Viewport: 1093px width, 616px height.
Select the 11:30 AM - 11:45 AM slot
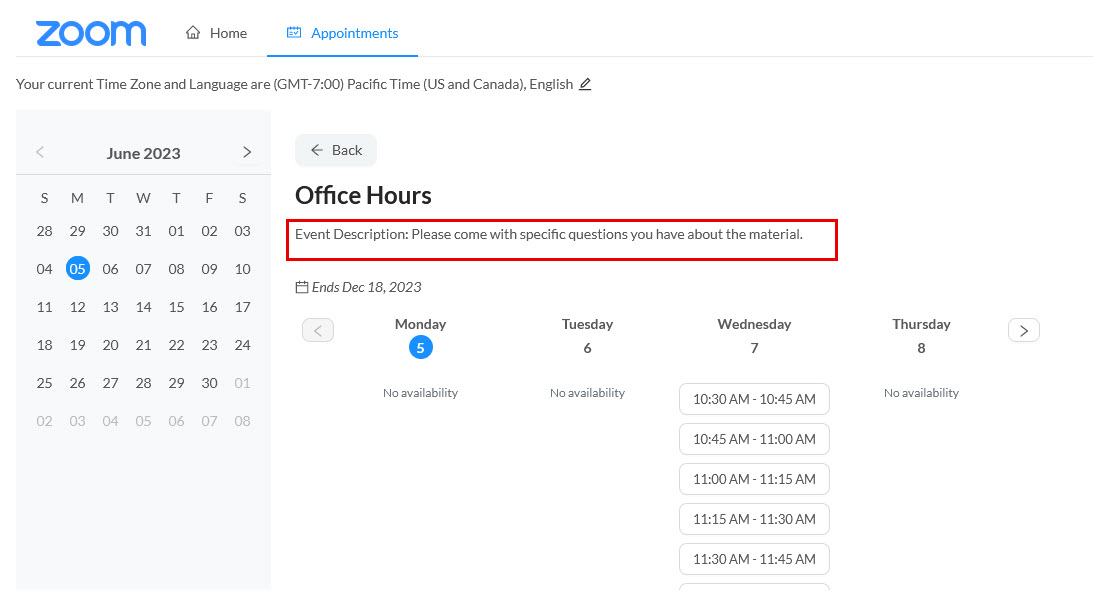pos(754,558)
